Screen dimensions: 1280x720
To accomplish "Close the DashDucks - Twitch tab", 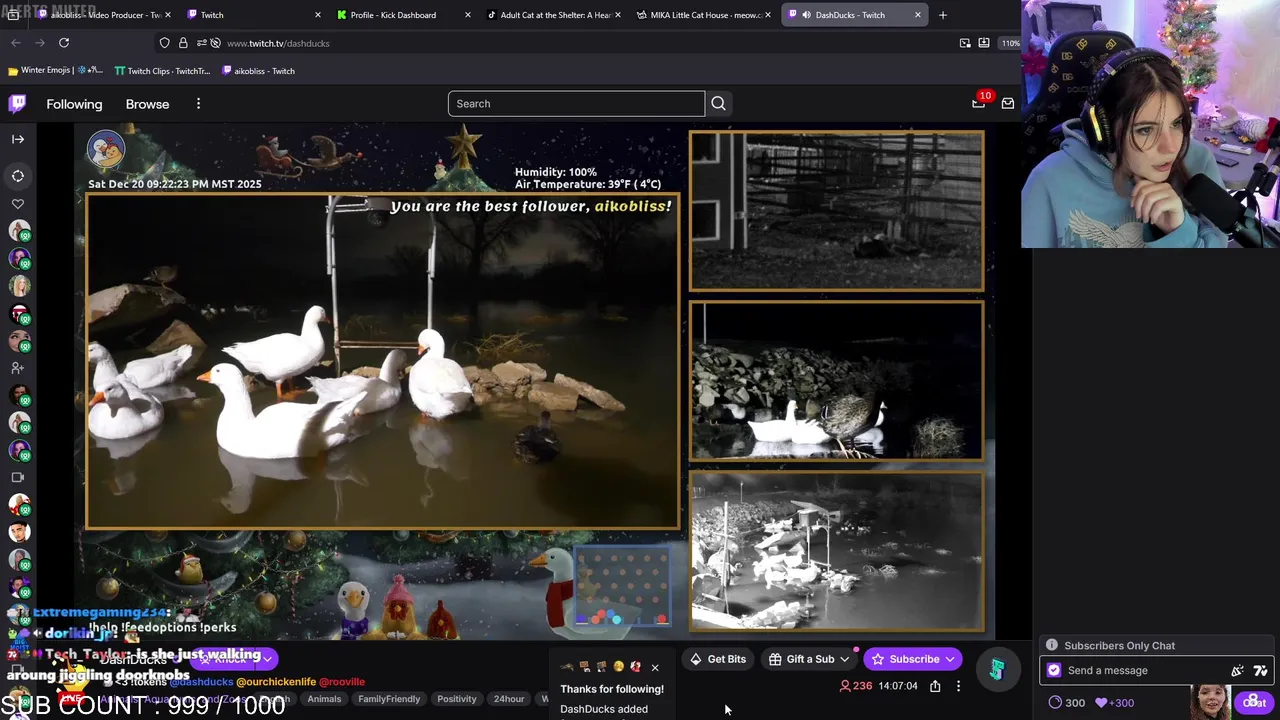I will coord(918,15).
